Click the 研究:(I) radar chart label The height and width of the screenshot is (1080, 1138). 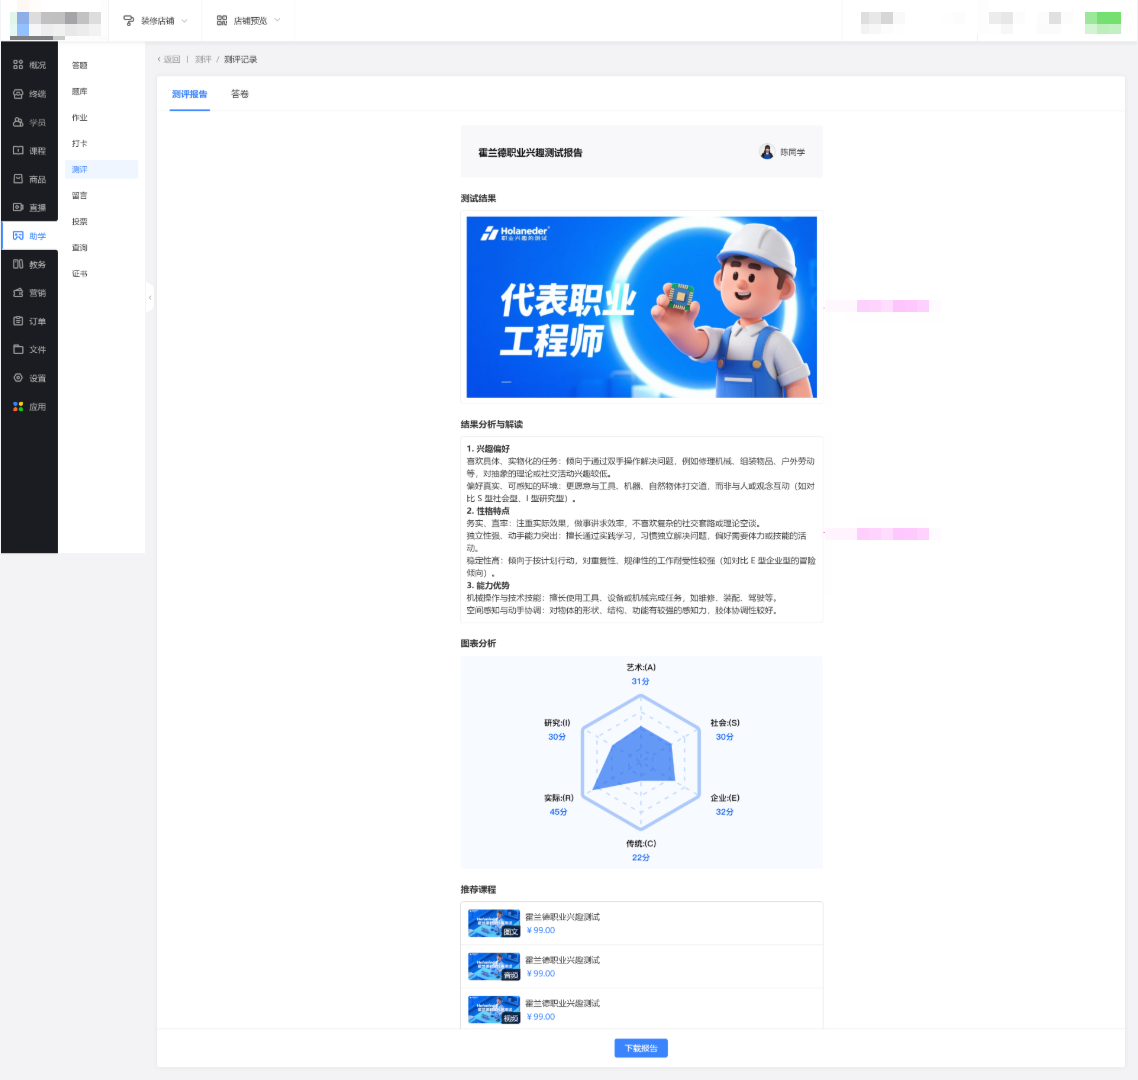click(557, 723)
